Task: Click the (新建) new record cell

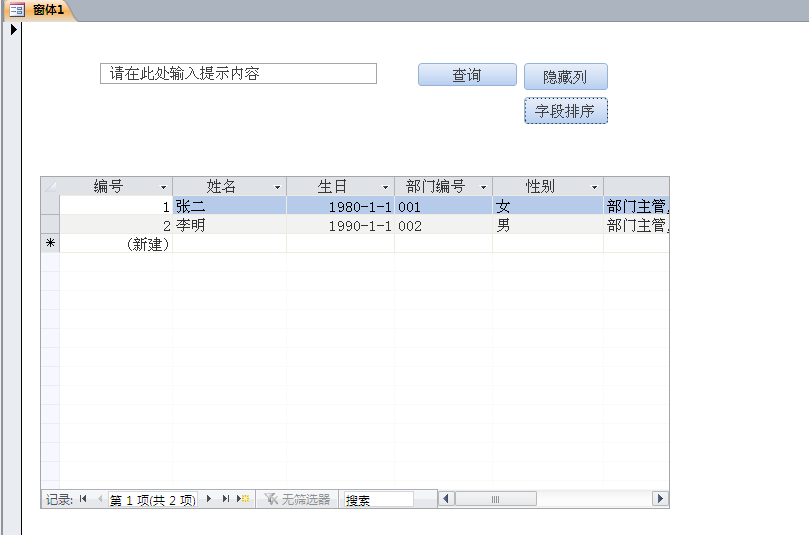Action: point(116,243)
